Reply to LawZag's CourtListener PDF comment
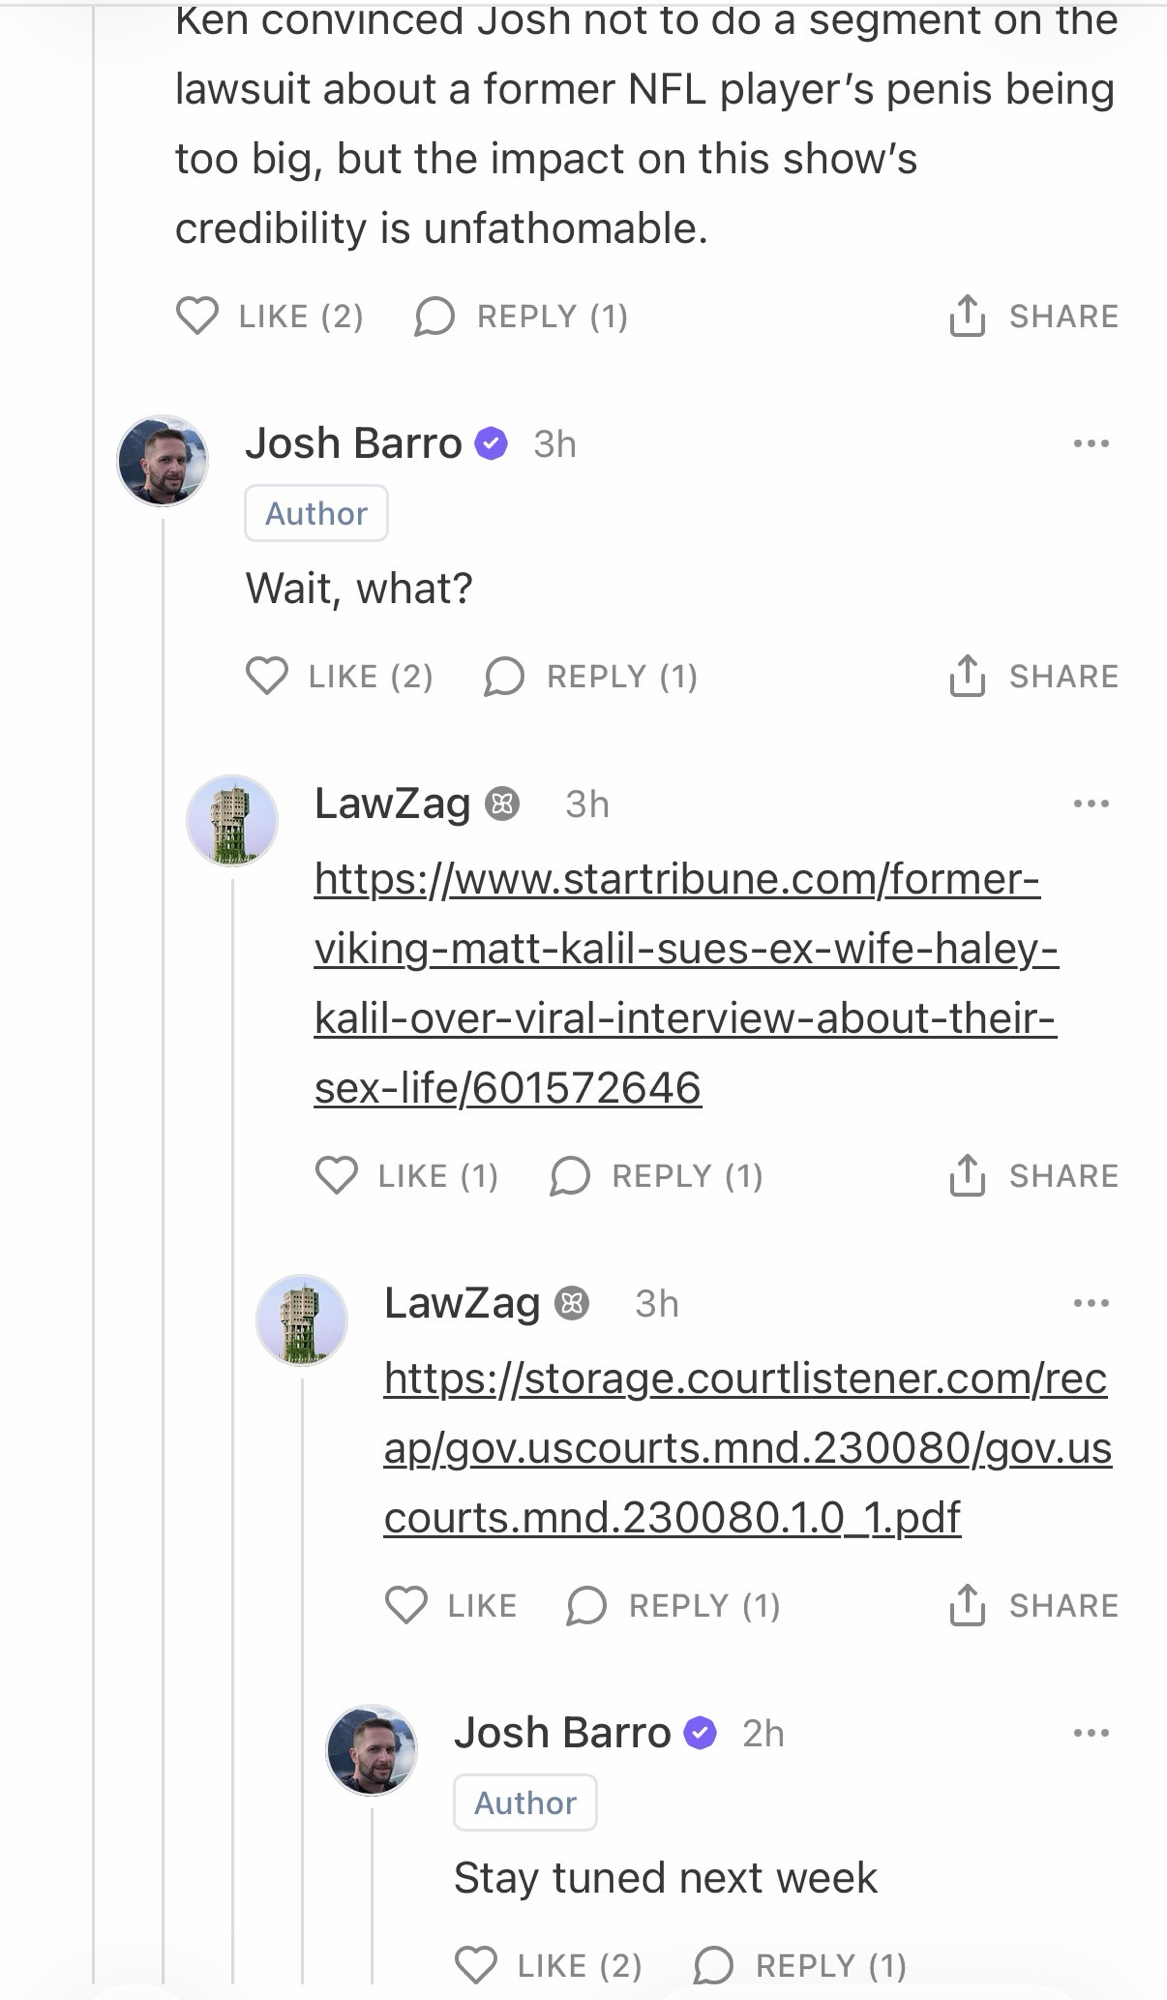 click(x=673, y=1605)
